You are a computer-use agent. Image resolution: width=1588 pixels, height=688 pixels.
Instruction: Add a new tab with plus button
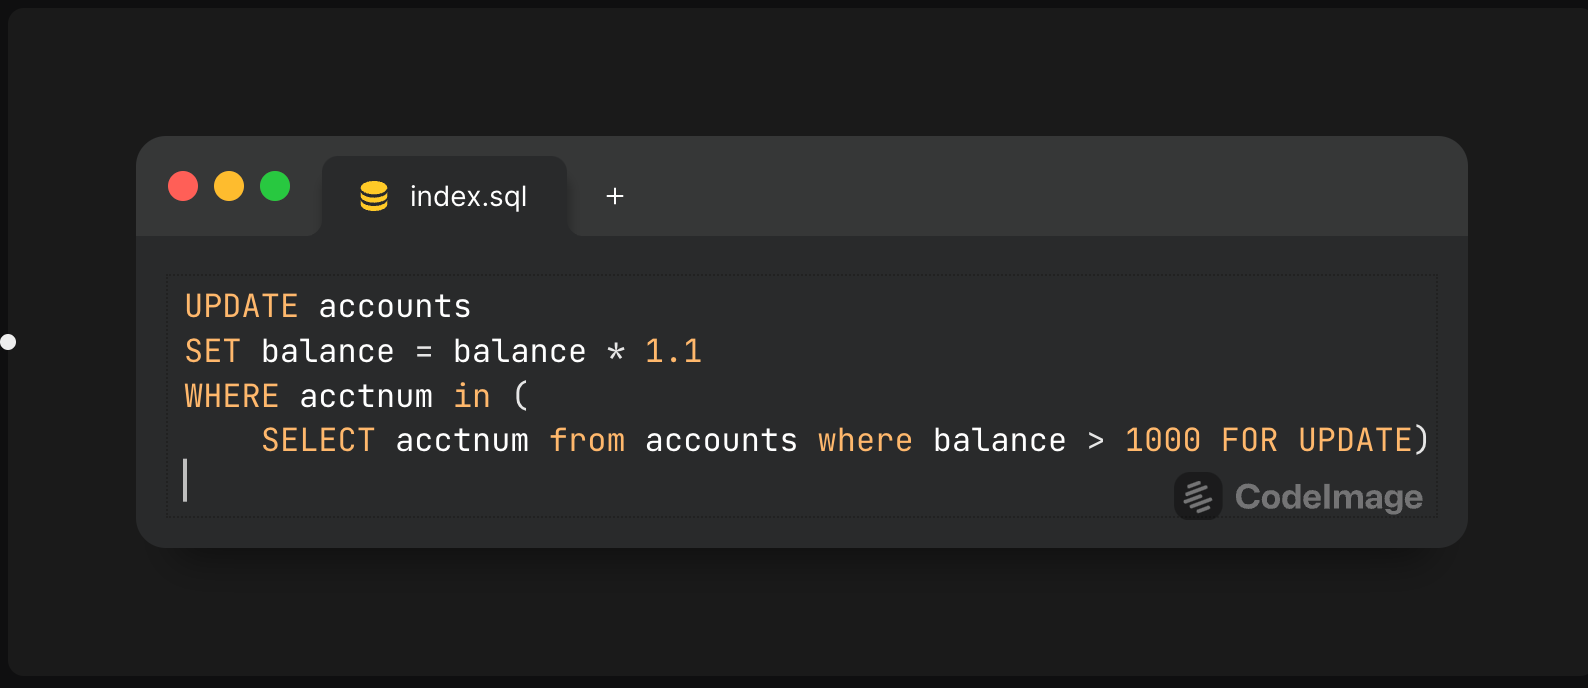pos(615,196)
